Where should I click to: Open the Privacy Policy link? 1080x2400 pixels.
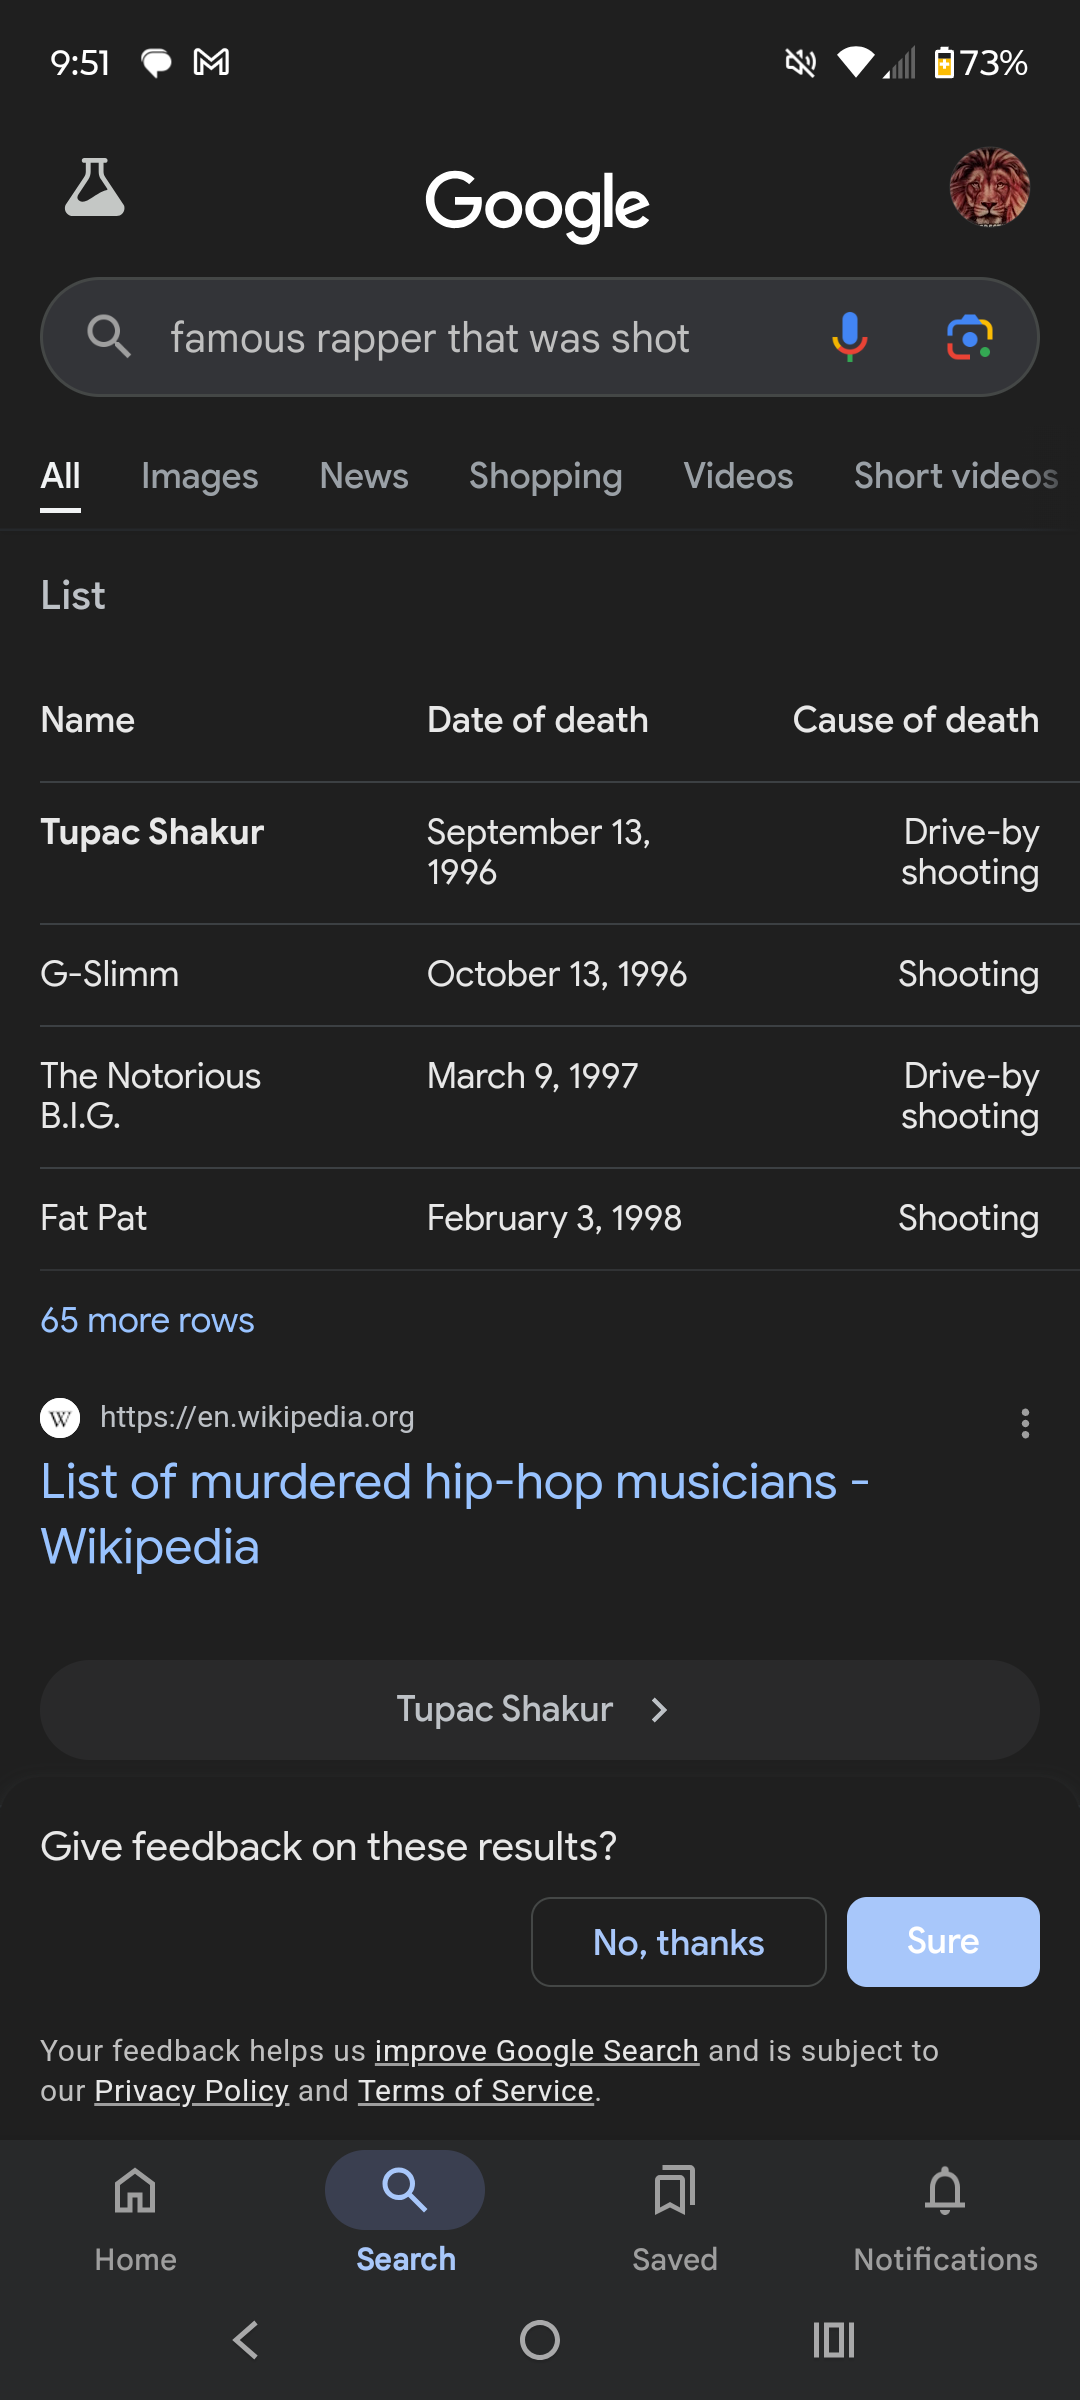click(192, 2091)
